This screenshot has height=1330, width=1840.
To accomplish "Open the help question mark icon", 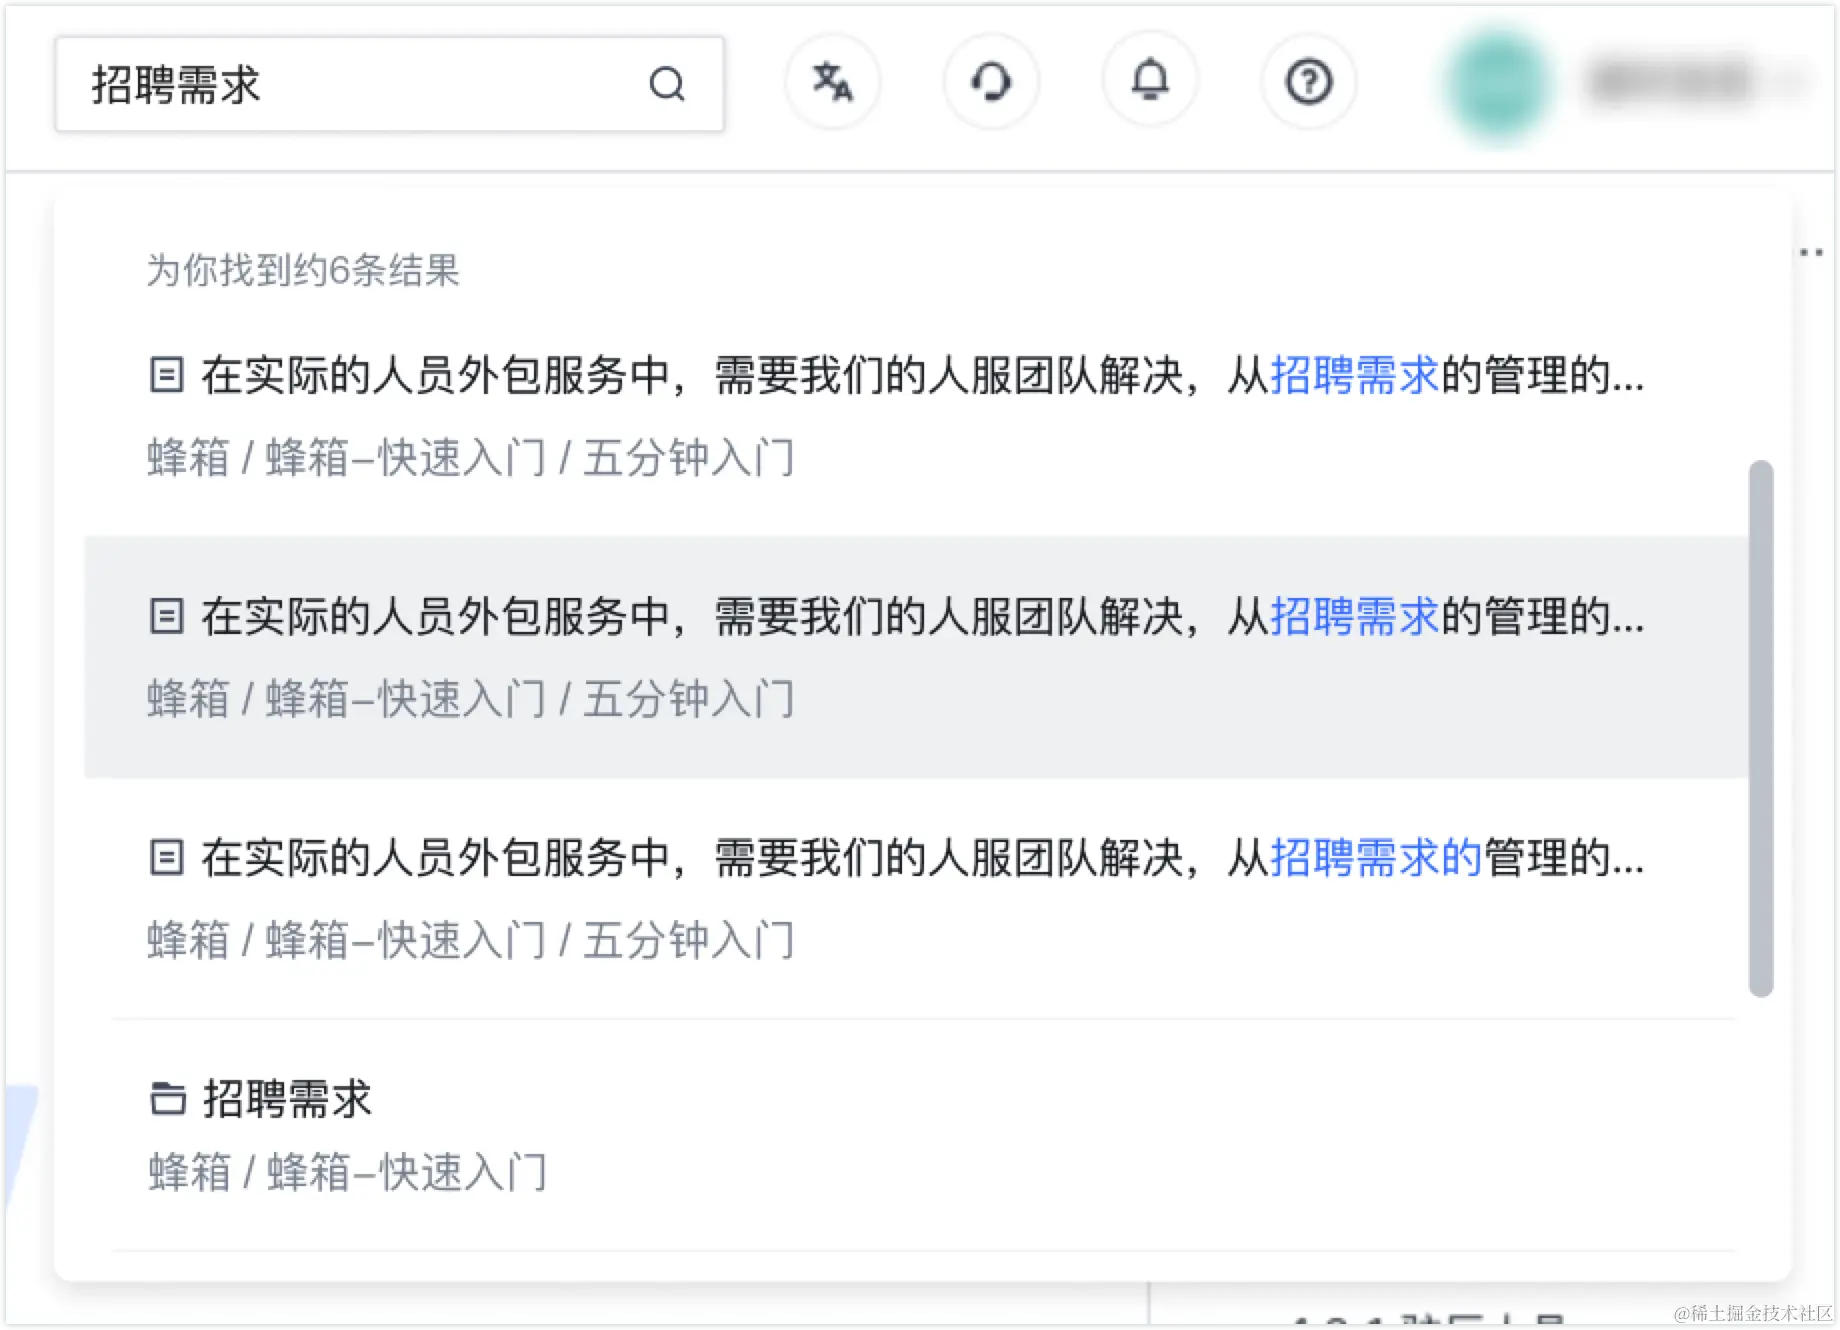I will (1308, 82).
